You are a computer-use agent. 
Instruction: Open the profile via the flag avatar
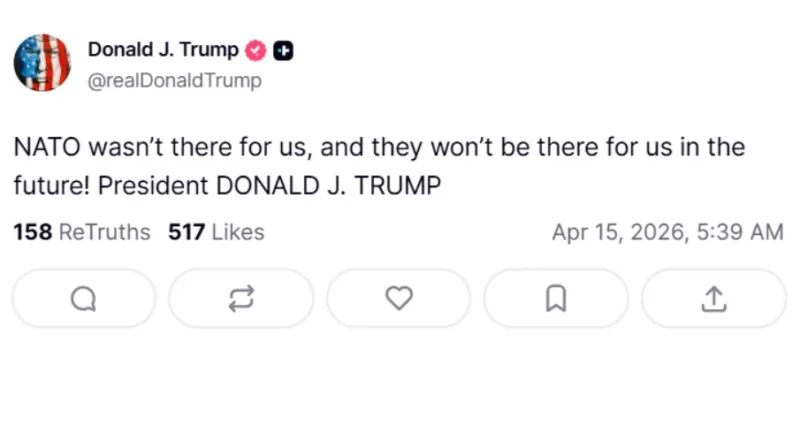[x=42, y=62]
